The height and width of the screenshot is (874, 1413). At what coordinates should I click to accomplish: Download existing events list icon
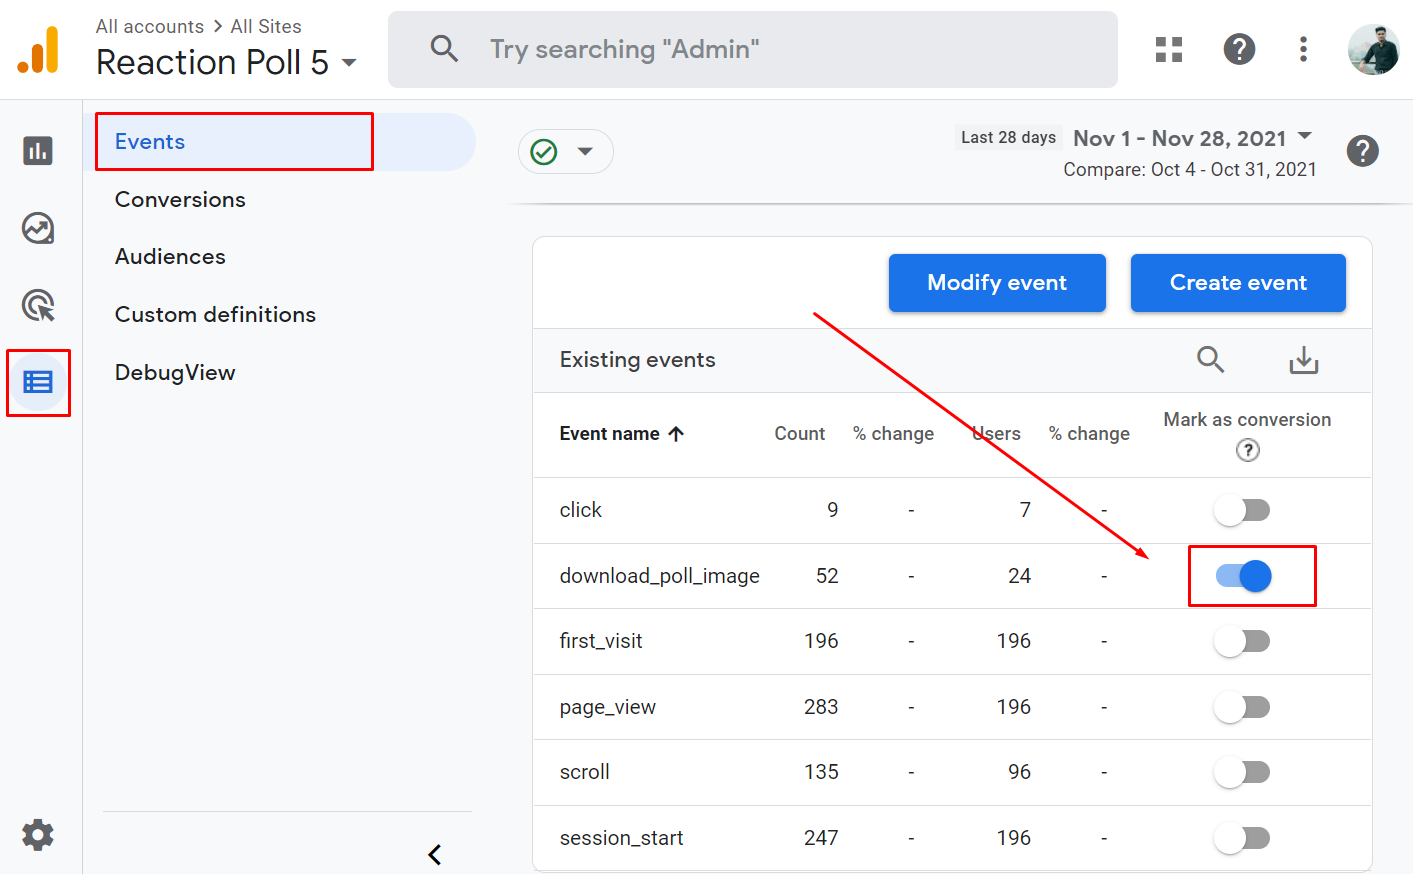tap(1304, 360)
